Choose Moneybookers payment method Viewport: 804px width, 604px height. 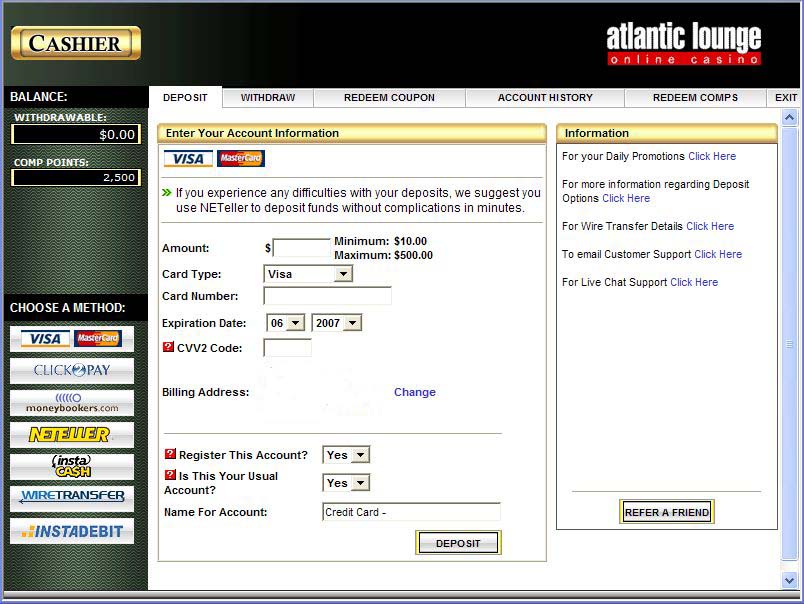click(x=72, y=403)
